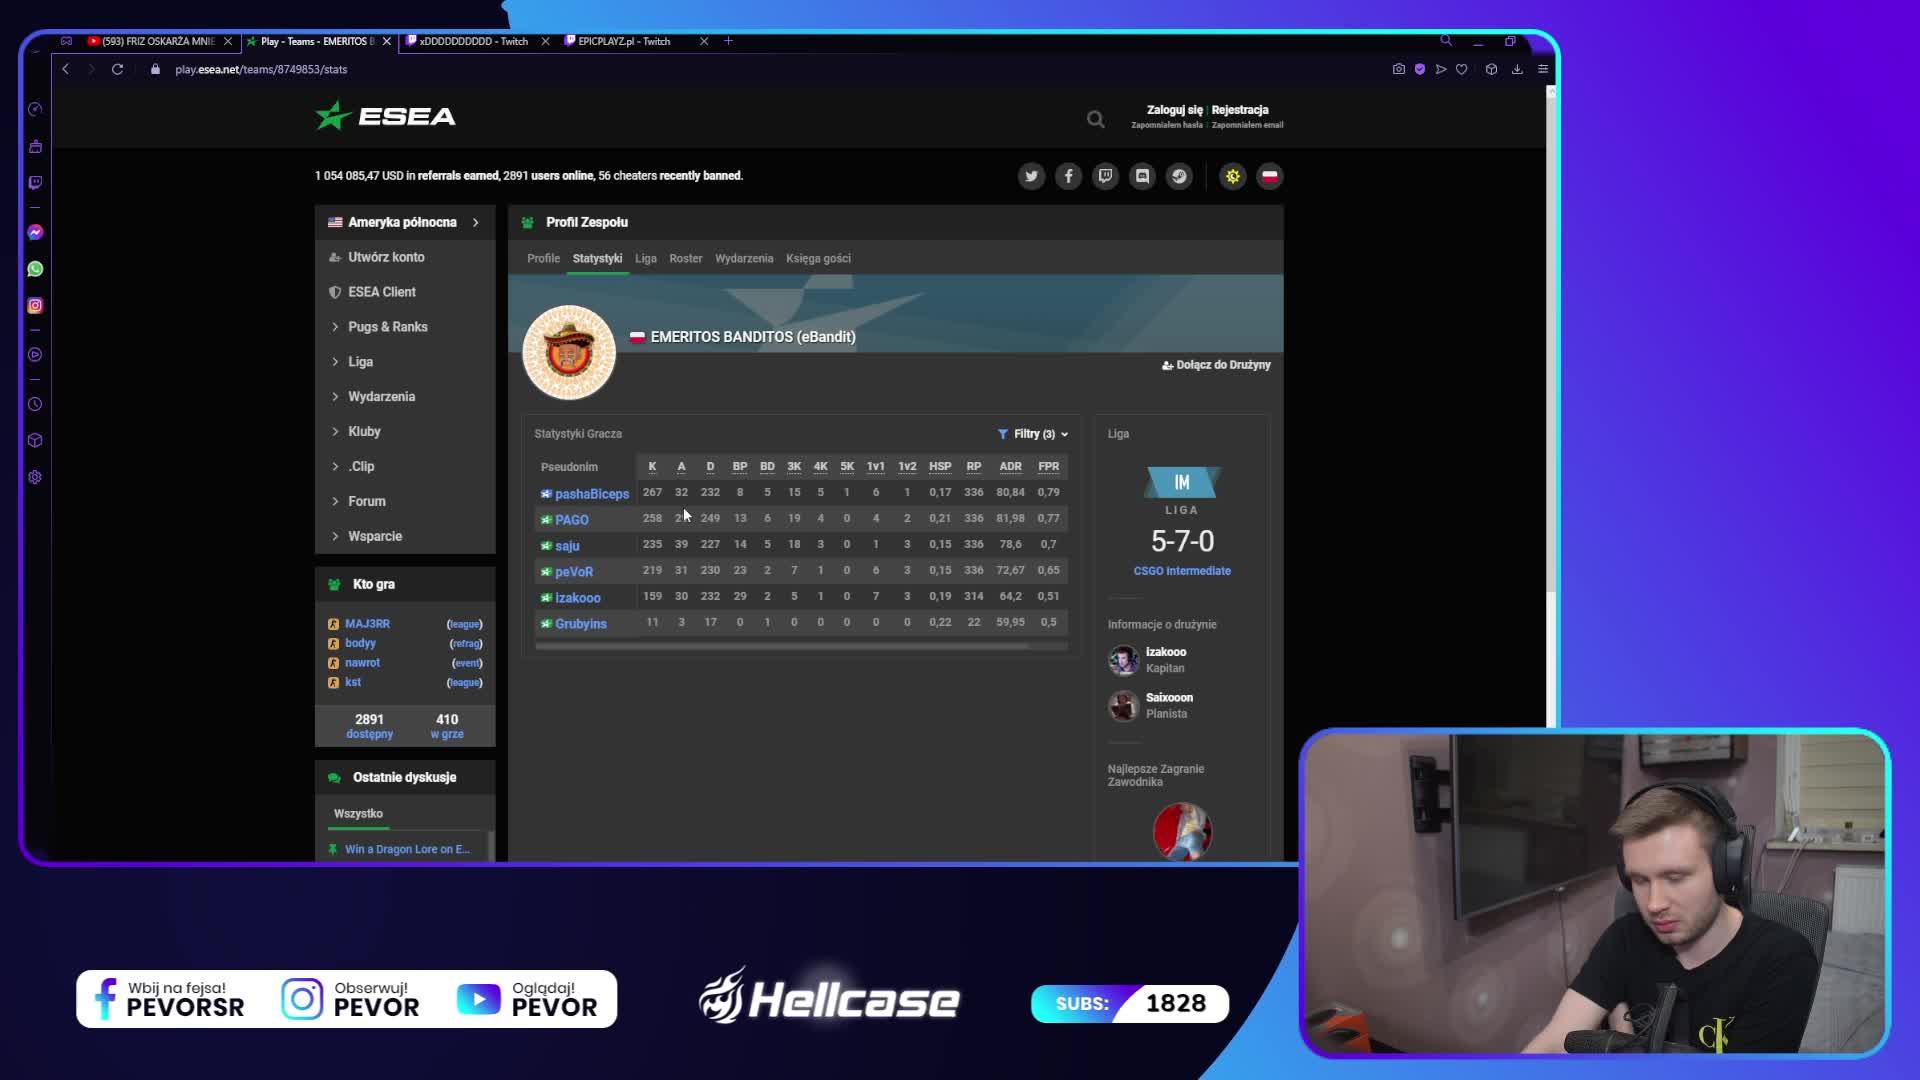This screenshot has width=1920, height=1080.
Task: Open the browser easy setup menu icon
Action: click(1543, 69)
